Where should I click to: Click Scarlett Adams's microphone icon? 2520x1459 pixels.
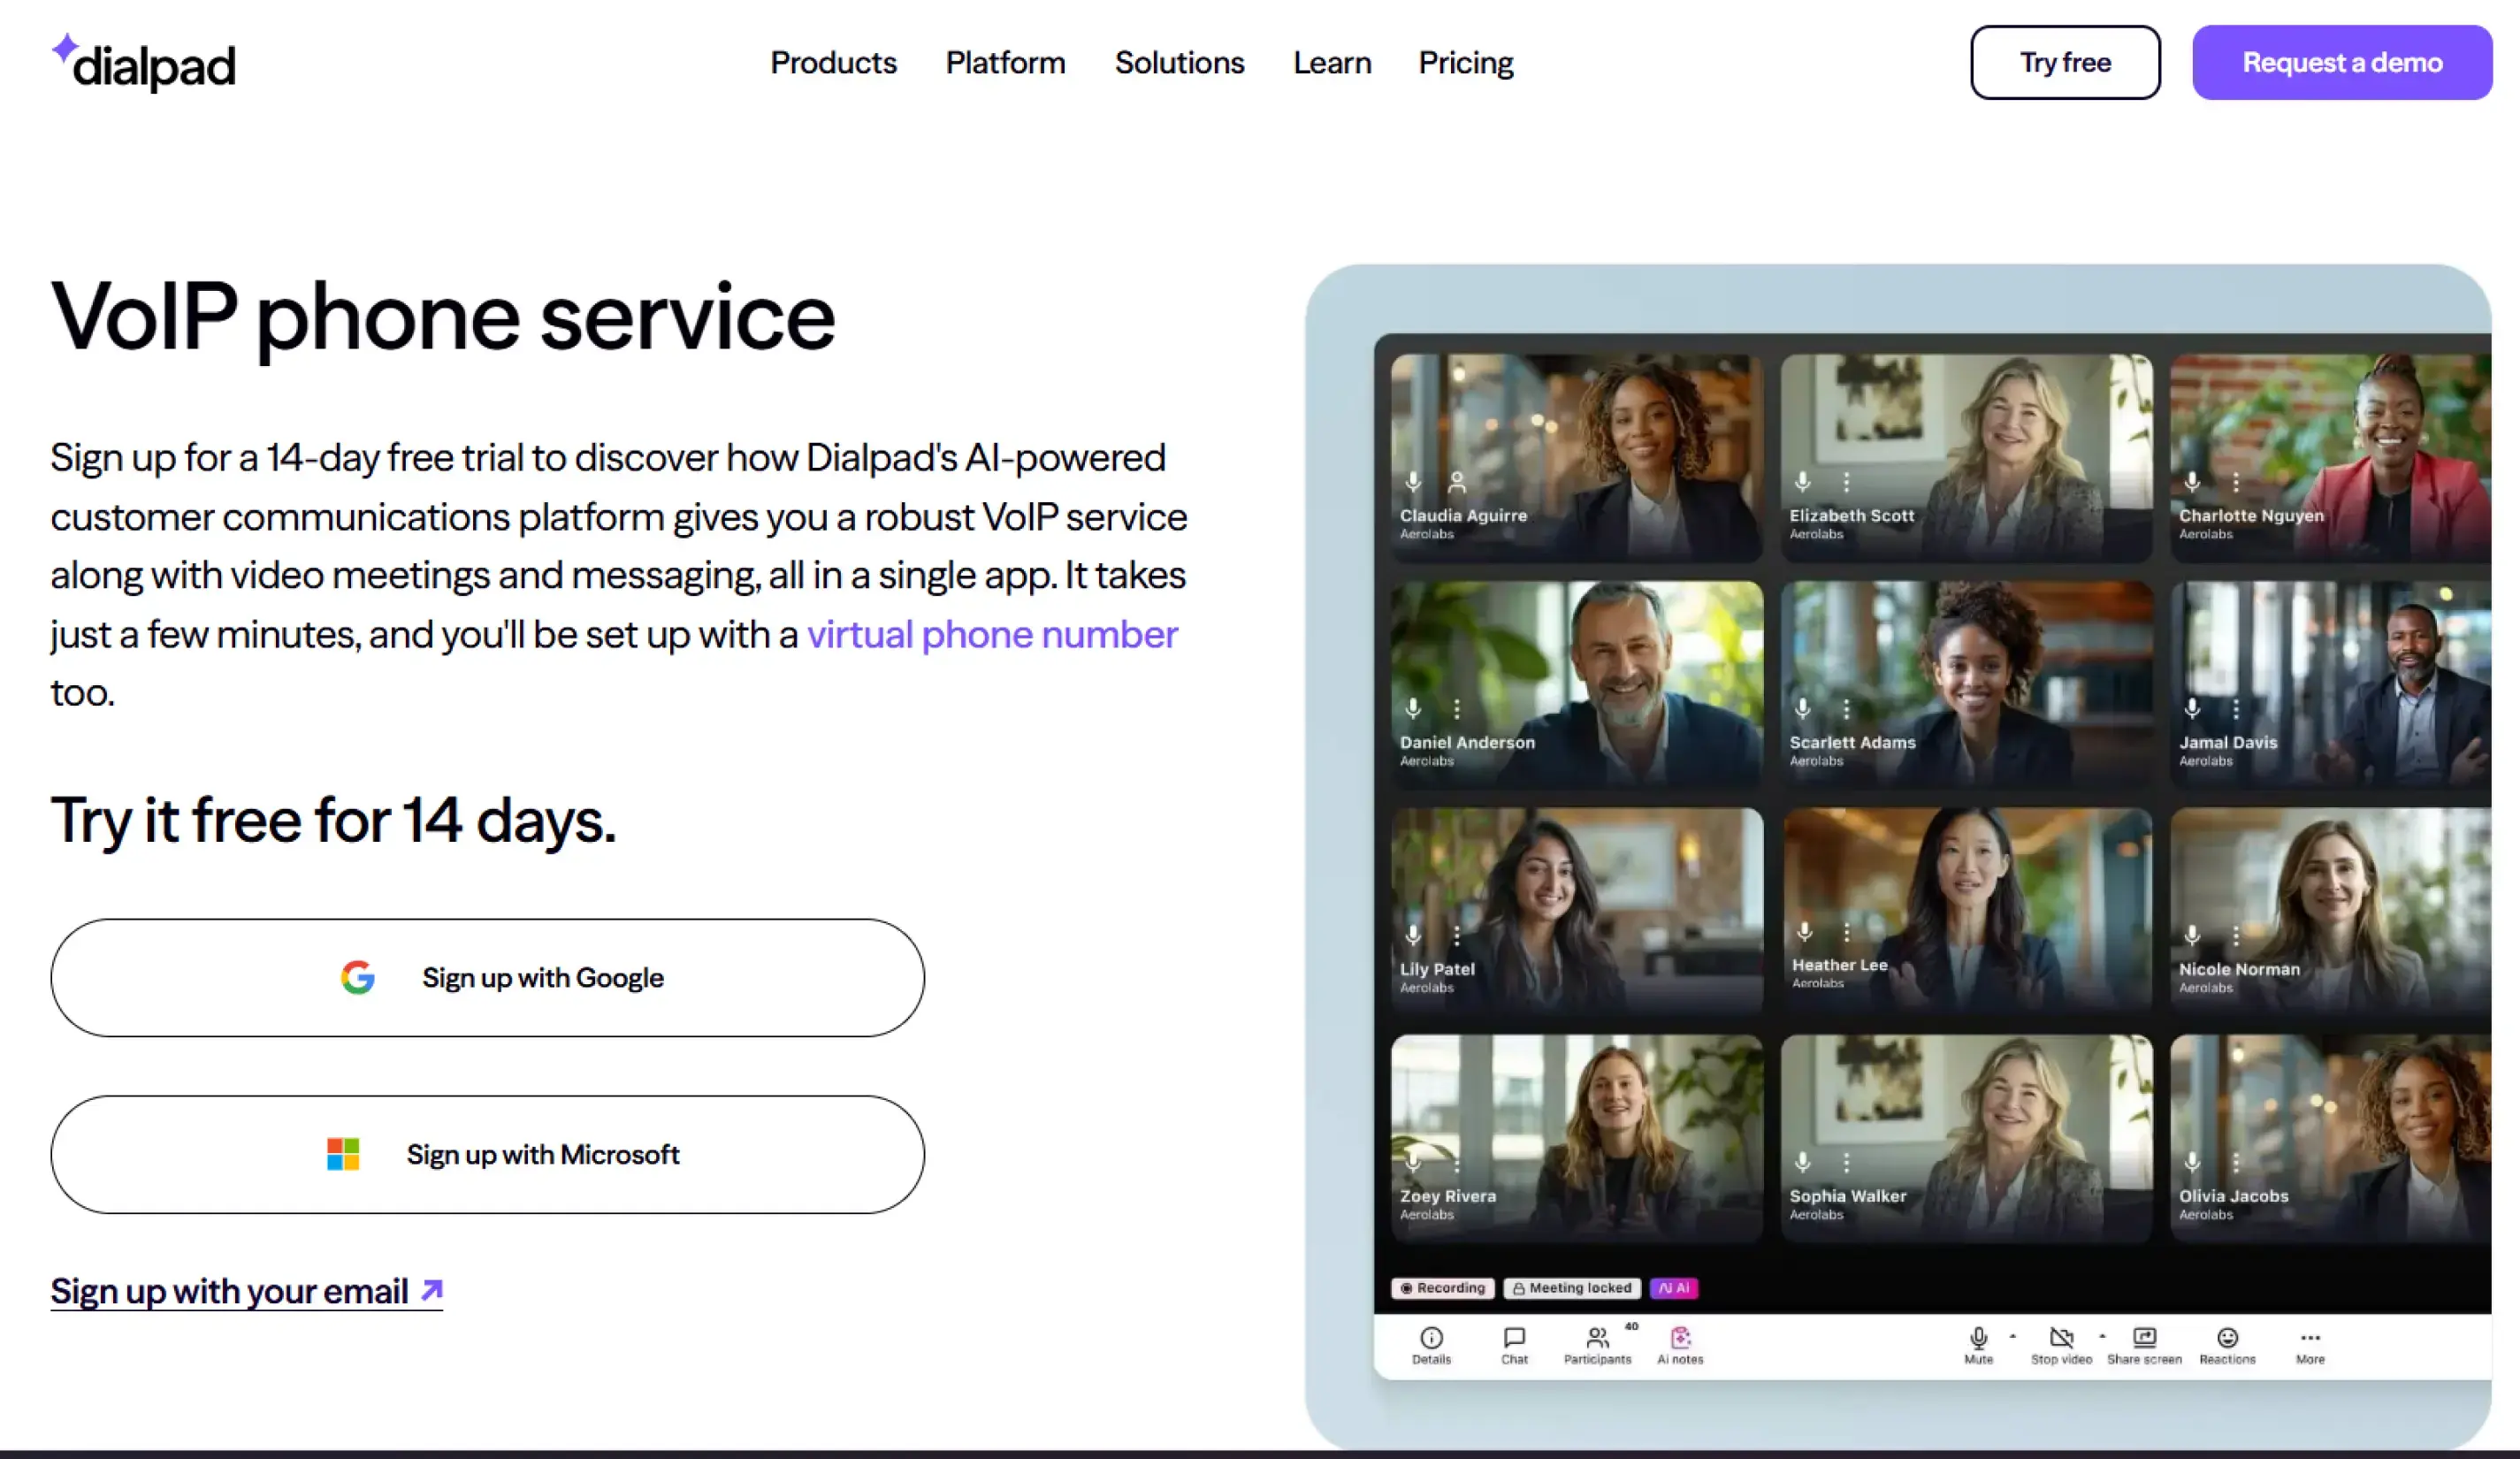(1802, 709)
